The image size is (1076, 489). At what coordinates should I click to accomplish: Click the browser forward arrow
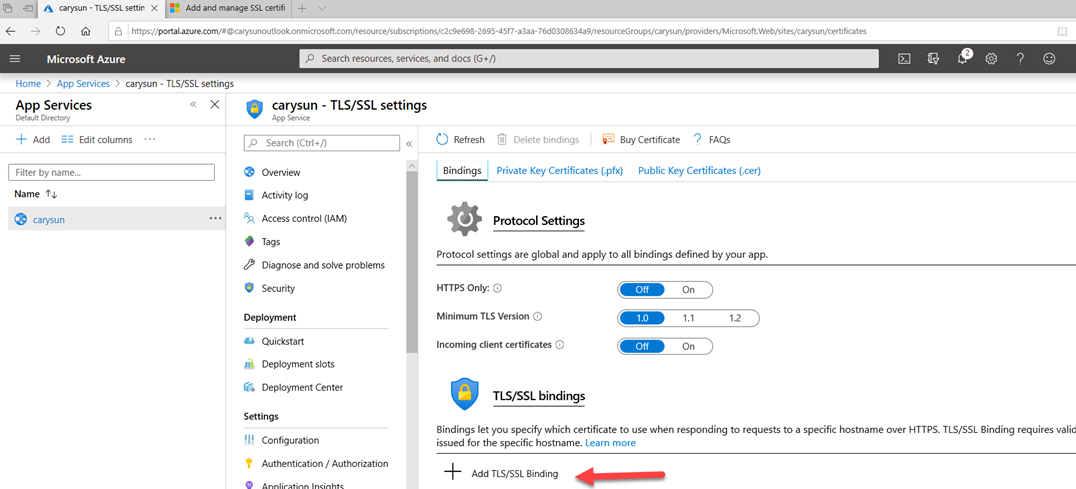(36, 31)
